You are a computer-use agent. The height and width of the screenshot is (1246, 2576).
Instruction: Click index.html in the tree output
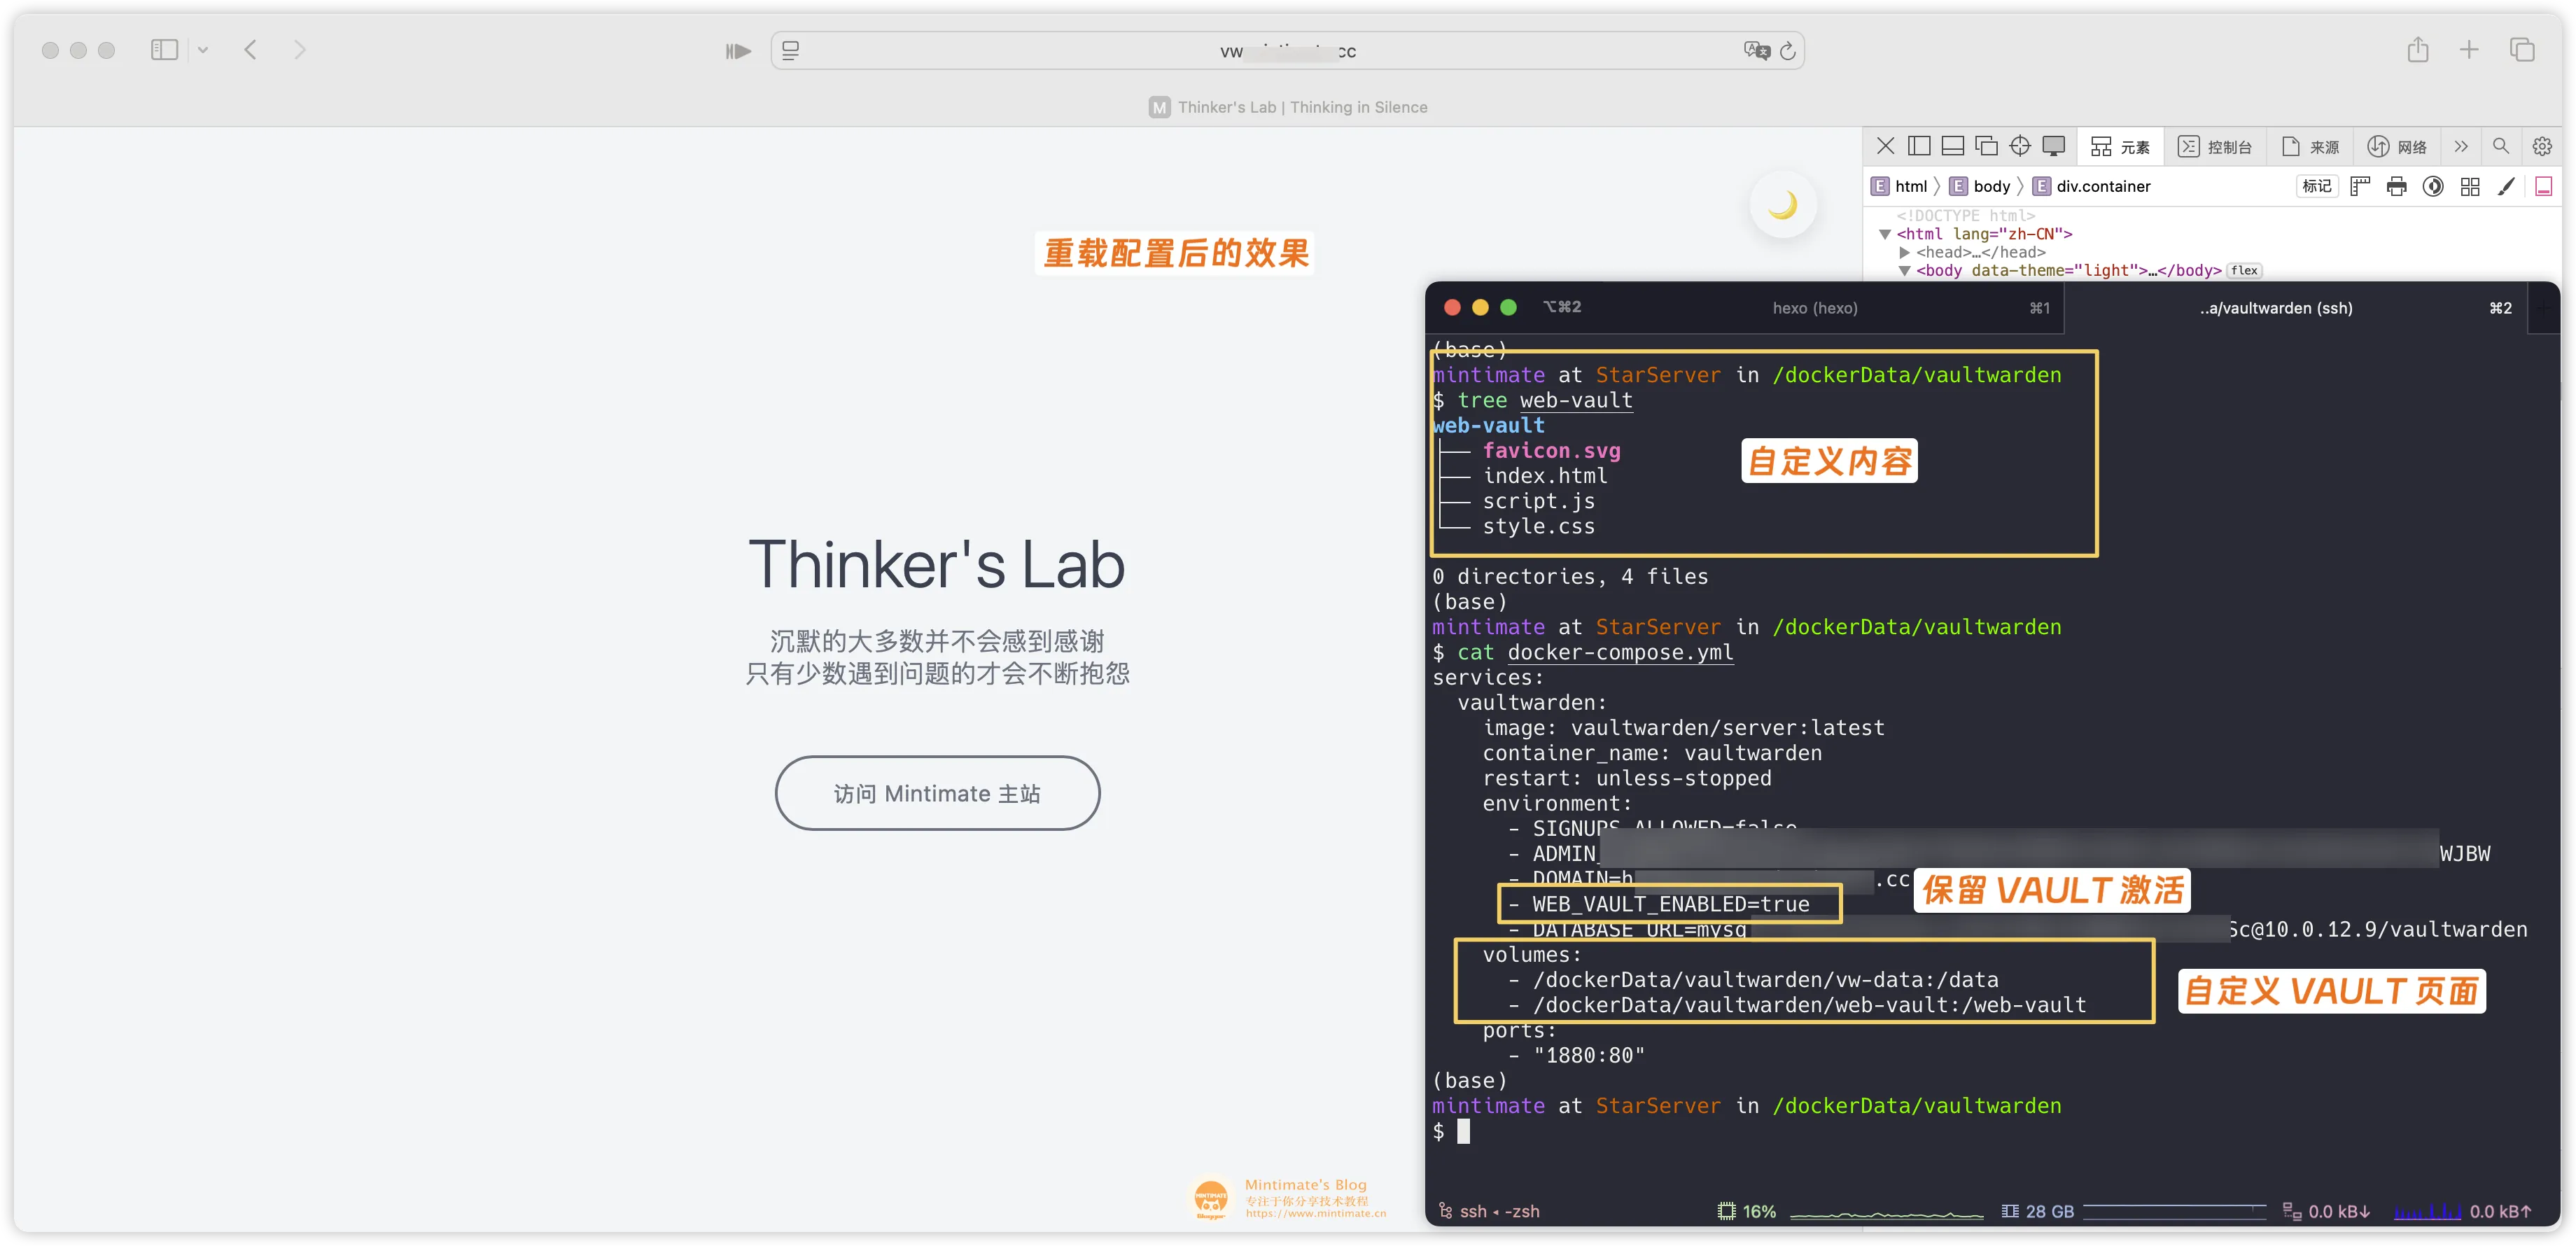[x=1545, y=476]
